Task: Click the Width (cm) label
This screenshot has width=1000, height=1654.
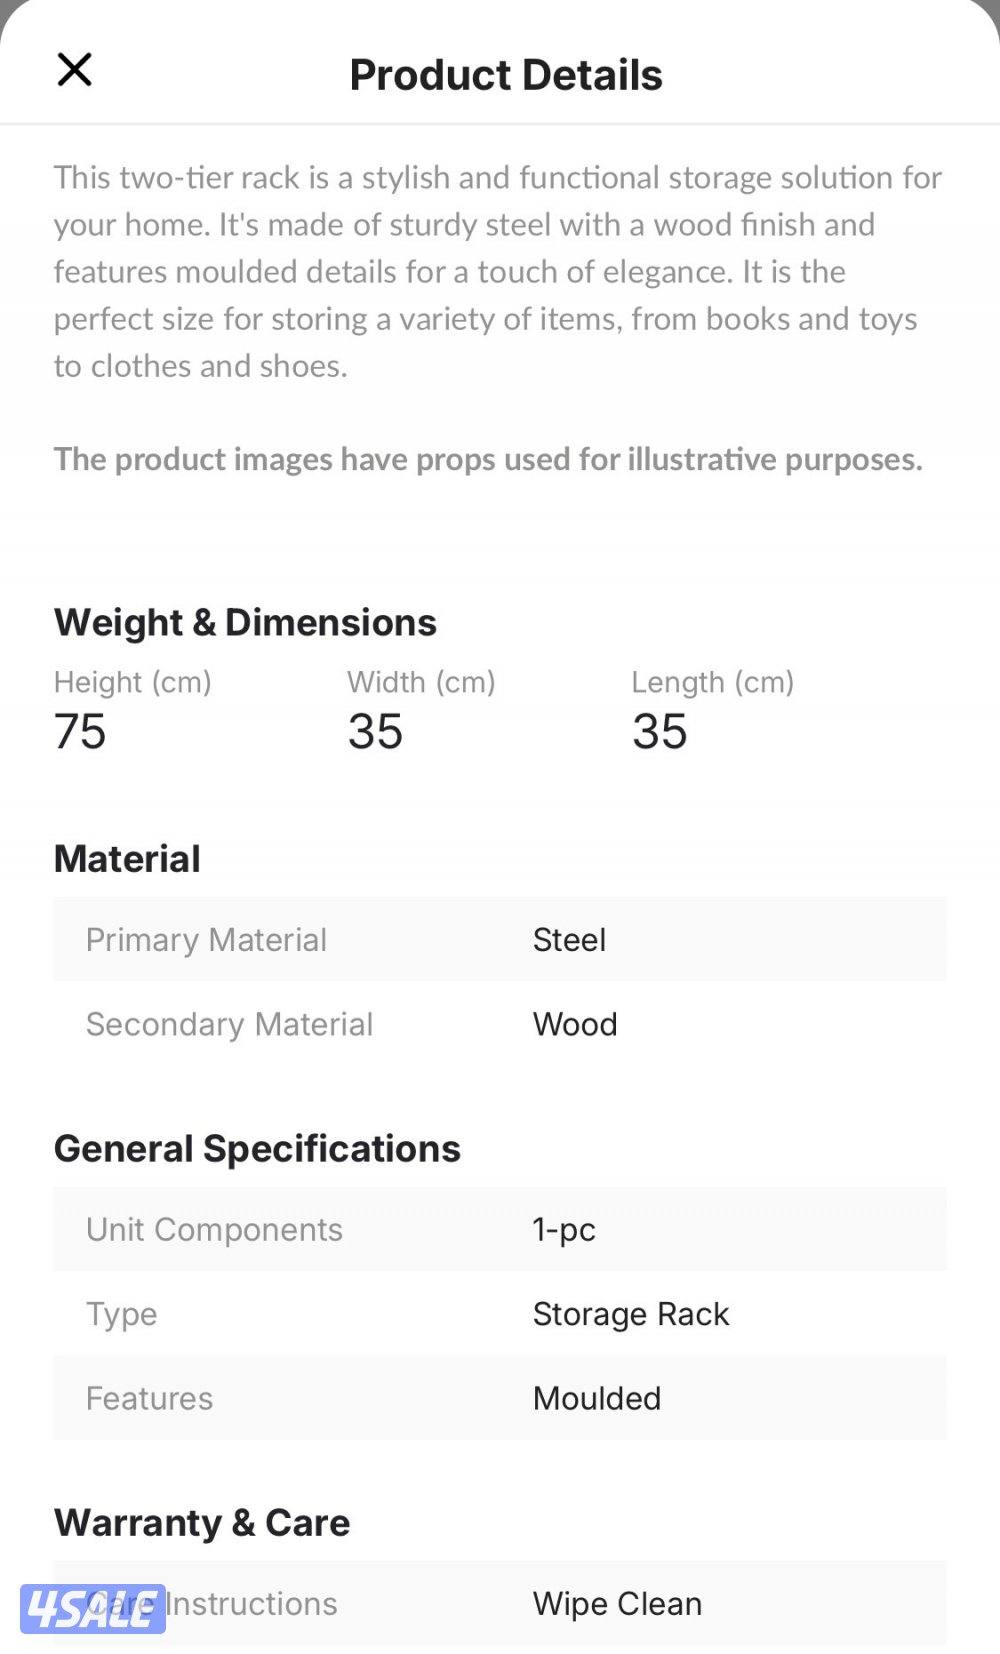Action: pos(421,682)
